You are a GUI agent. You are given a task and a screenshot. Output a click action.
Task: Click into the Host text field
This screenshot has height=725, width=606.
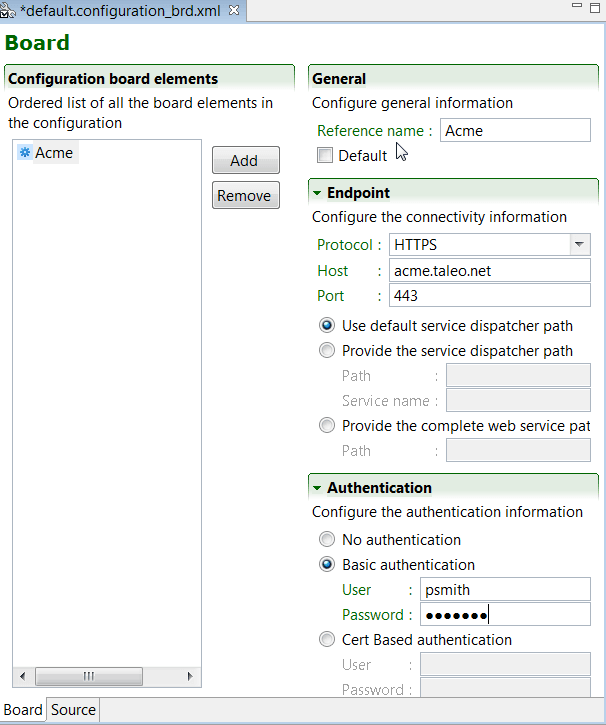488,270
